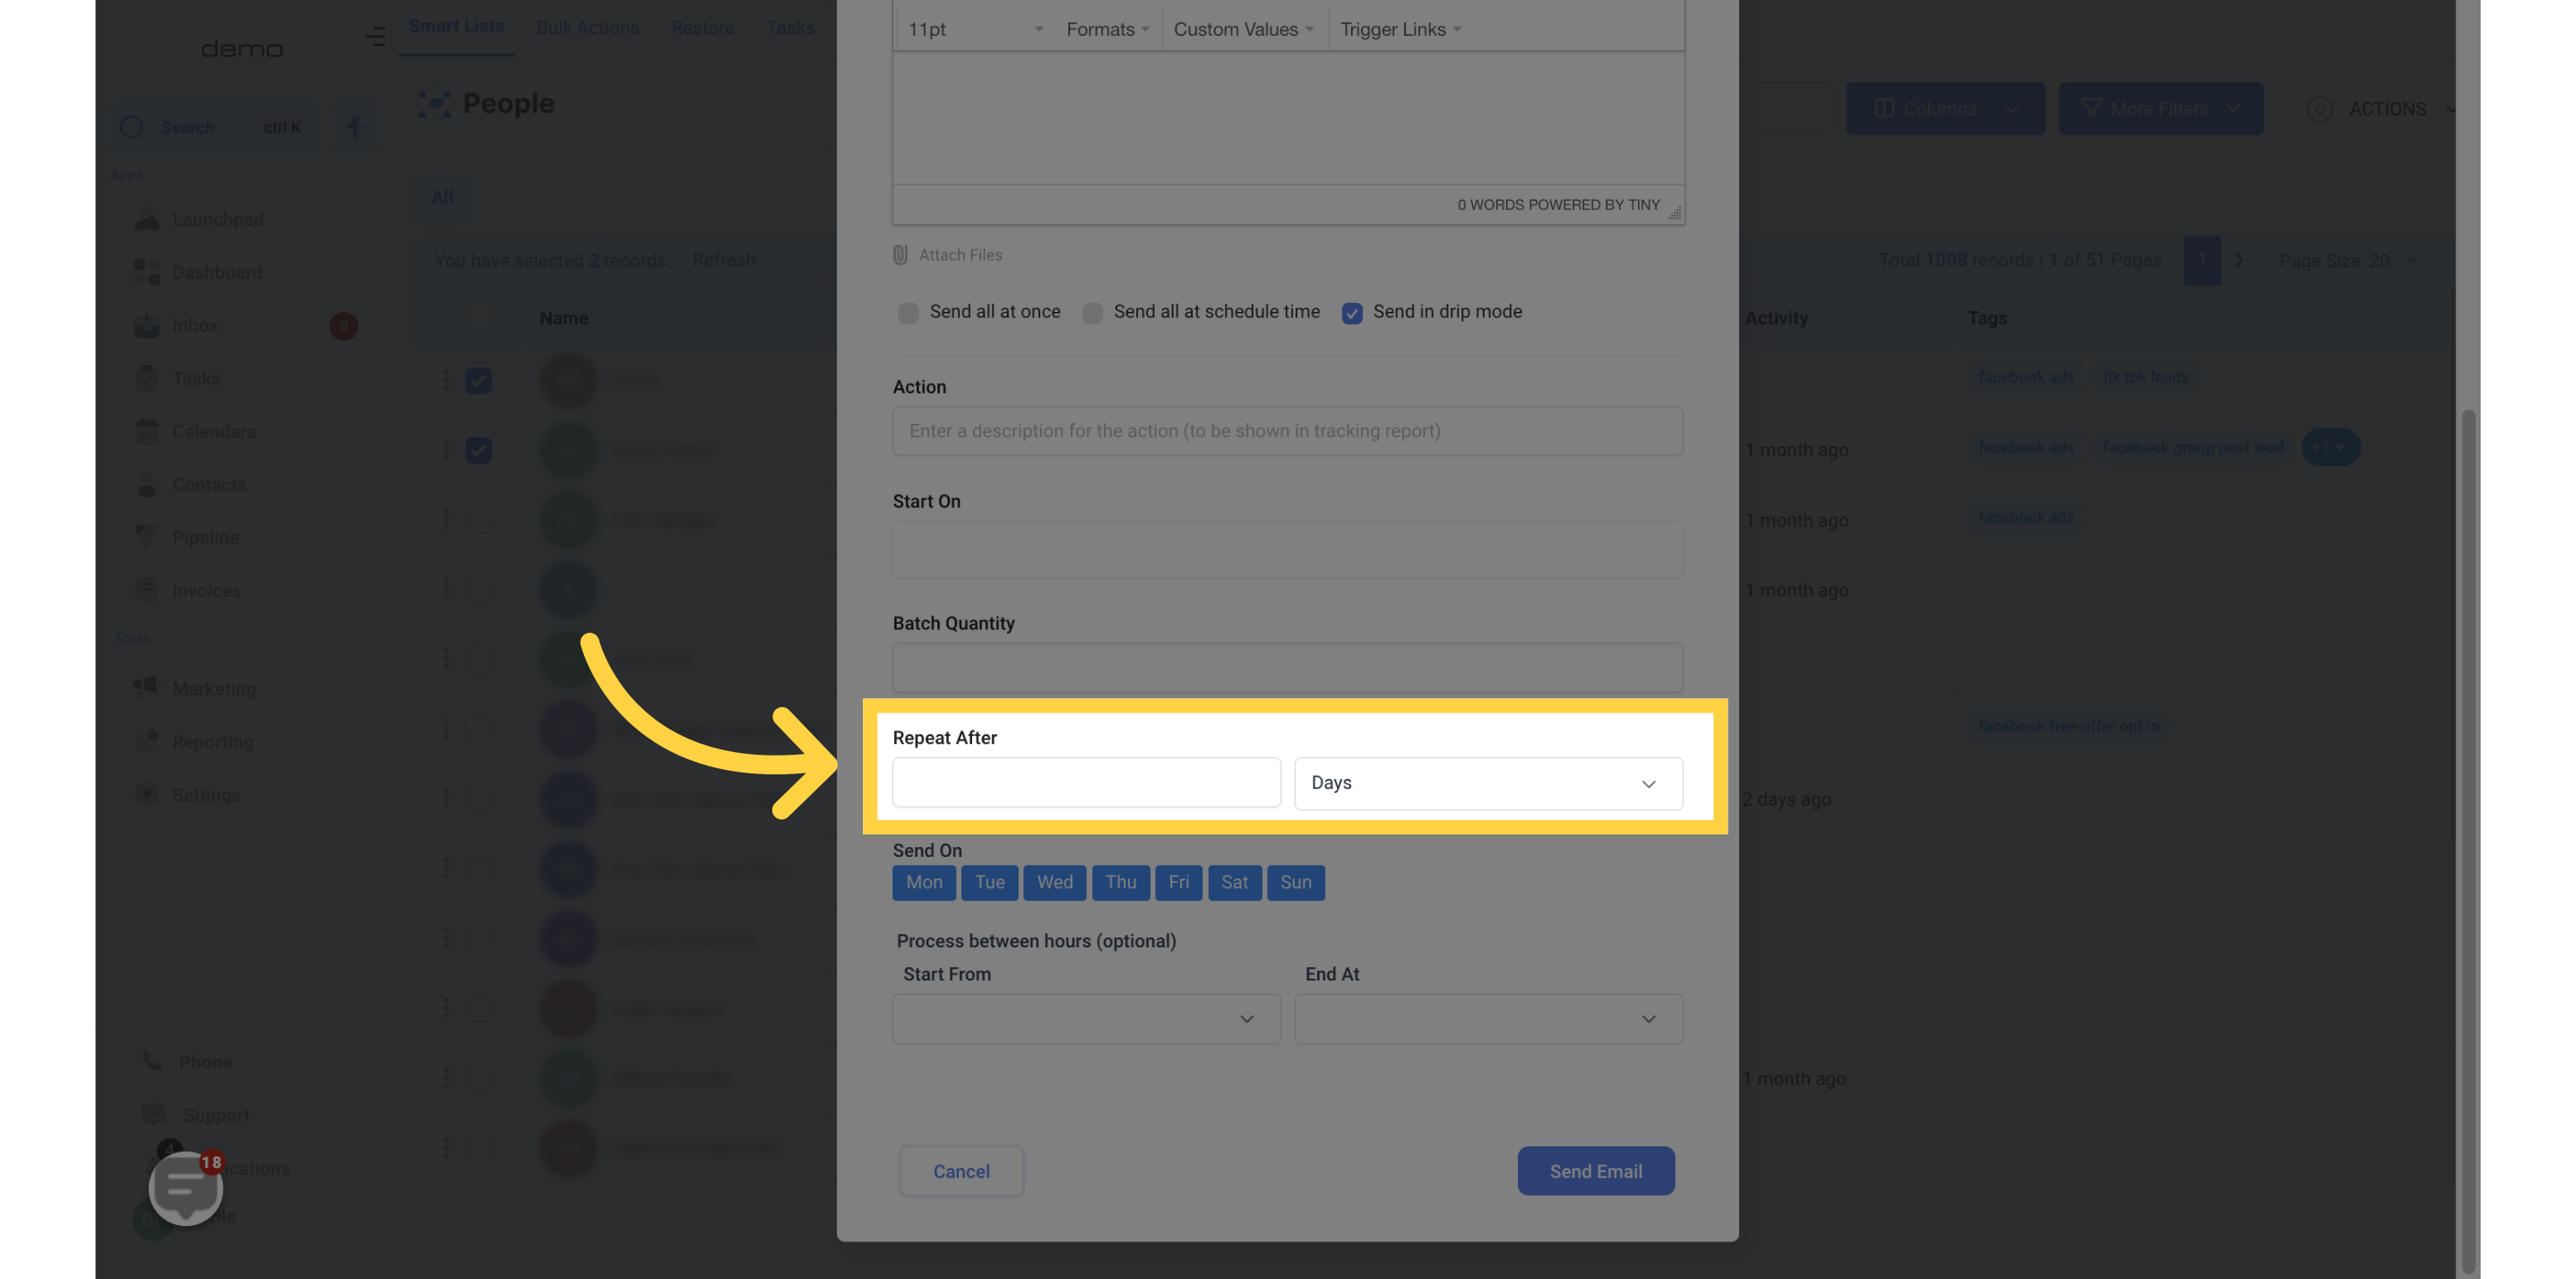Switch to Bulk Actions tab

(x=587, y=28)
